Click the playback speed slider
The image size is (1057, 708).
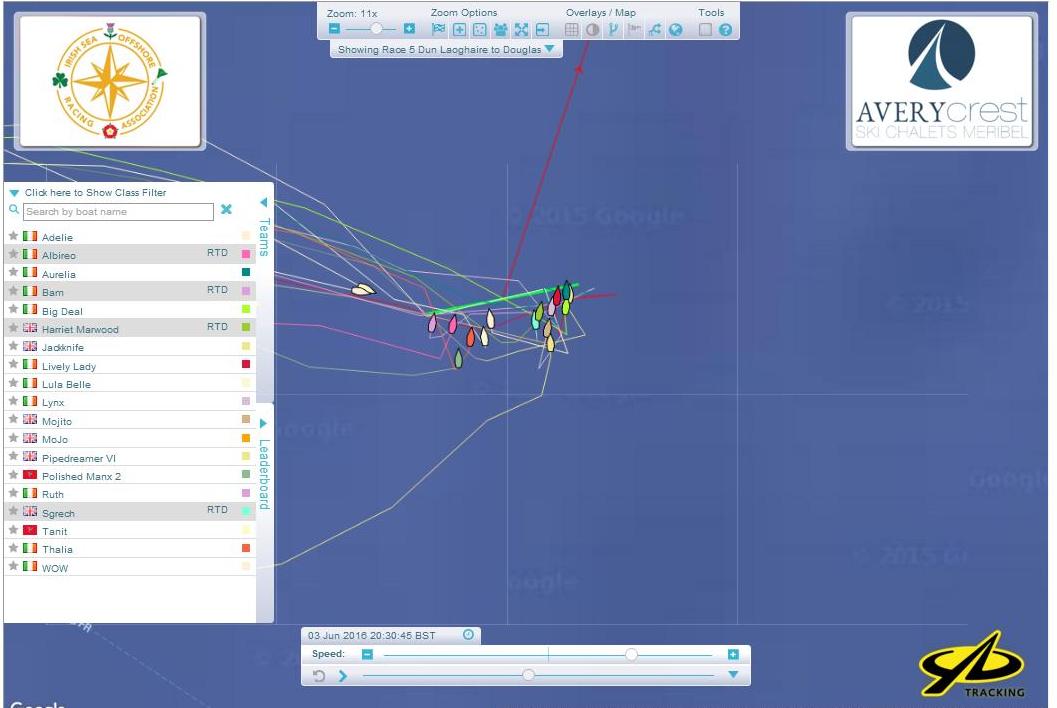click(x=547, y=654)
